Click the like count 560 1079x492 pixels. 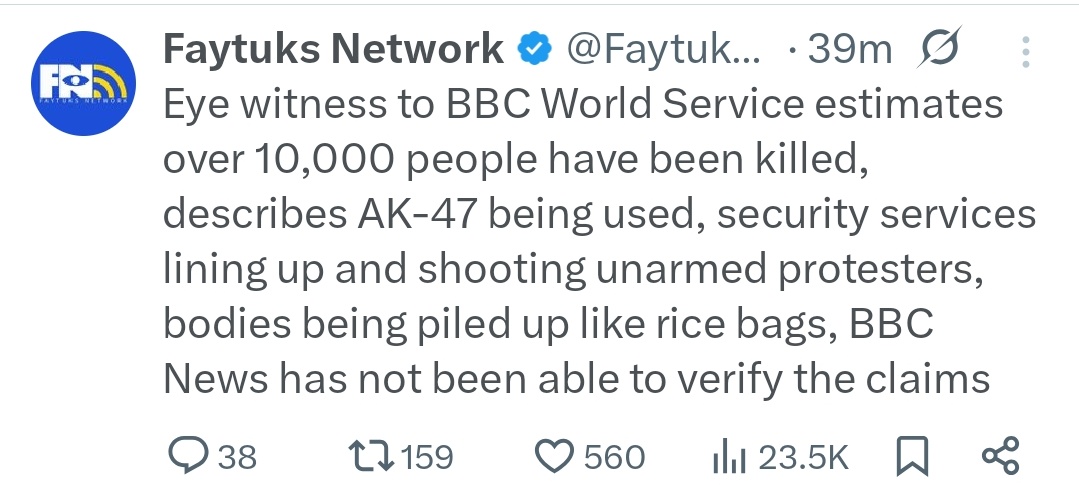[614, 458]
